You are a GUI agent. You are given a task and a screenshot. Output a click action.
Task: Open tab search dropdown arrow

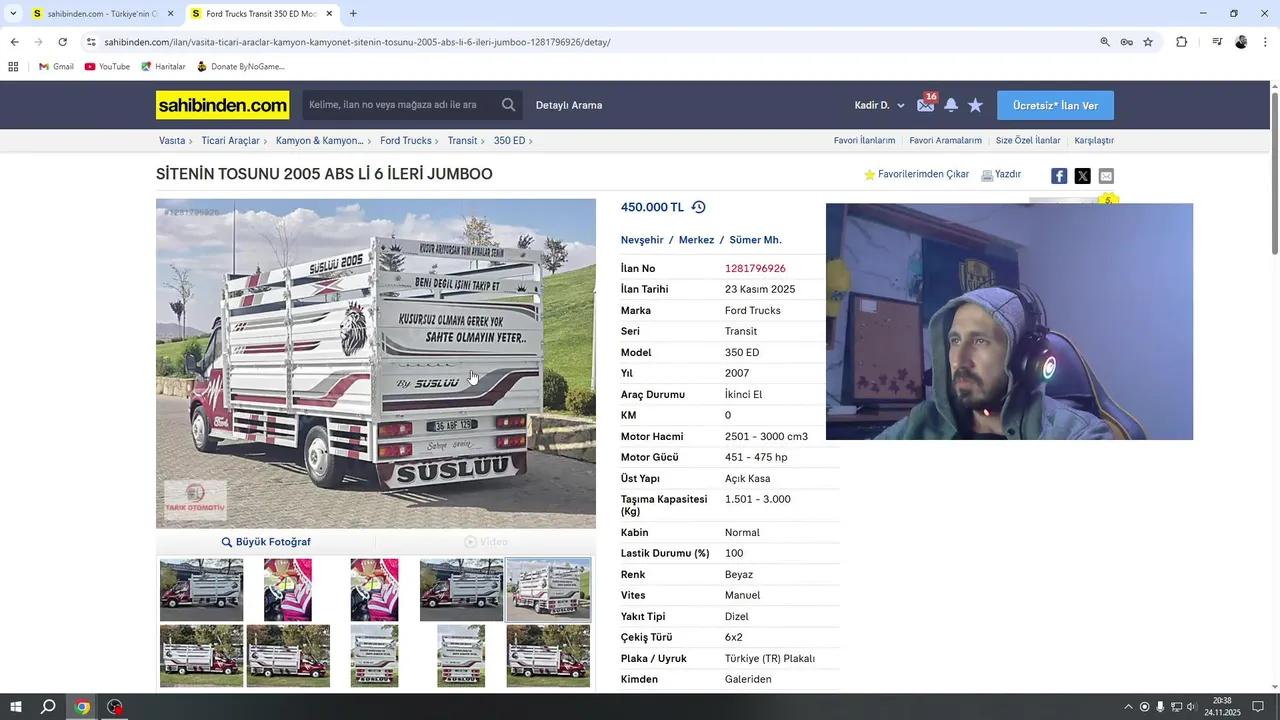[12, 13]
